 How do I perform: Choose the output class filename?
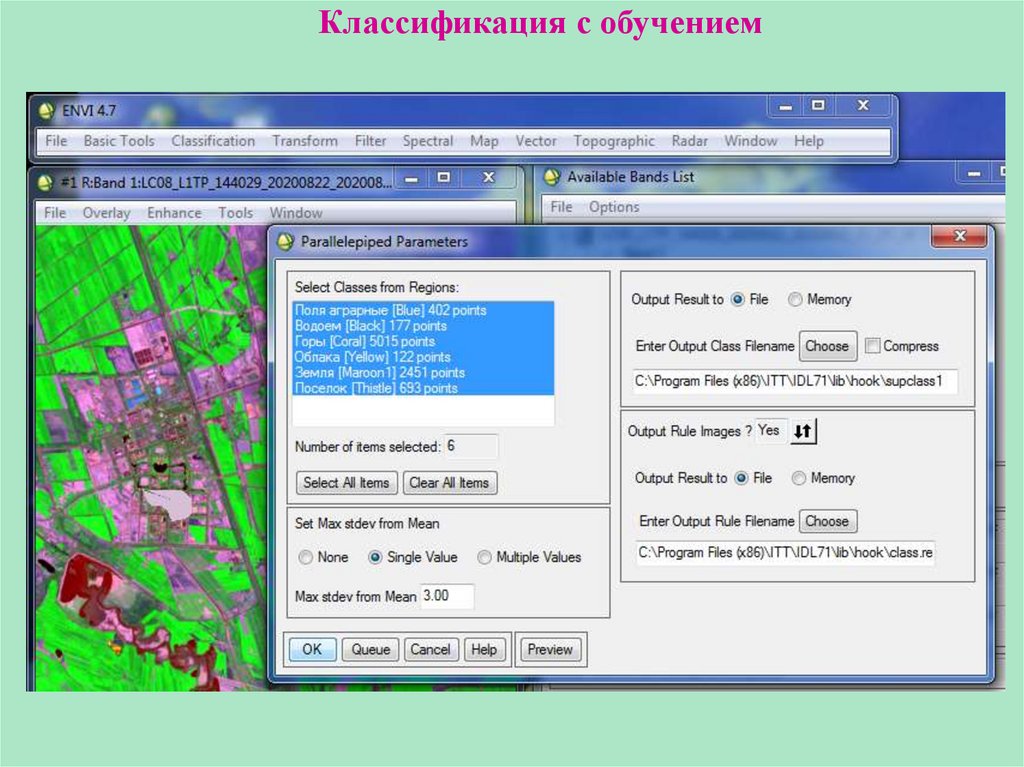coord(827,346)
